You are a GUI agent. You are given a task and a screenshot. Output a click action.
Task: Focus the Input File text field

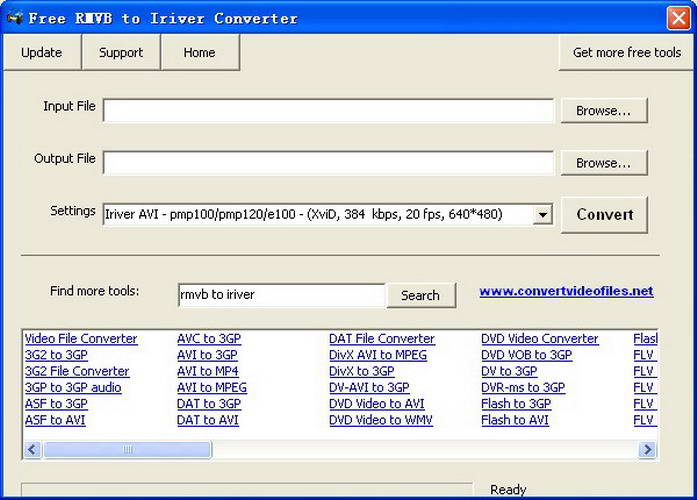pos(328,110)
